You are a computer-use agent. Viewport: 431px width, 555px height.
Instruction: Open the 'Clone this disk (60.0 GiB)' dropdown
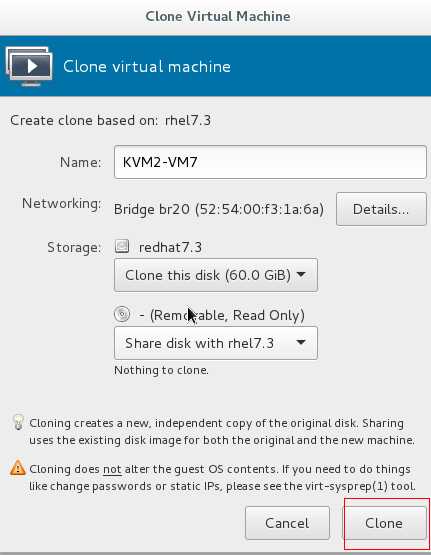(x=216, y=275)
